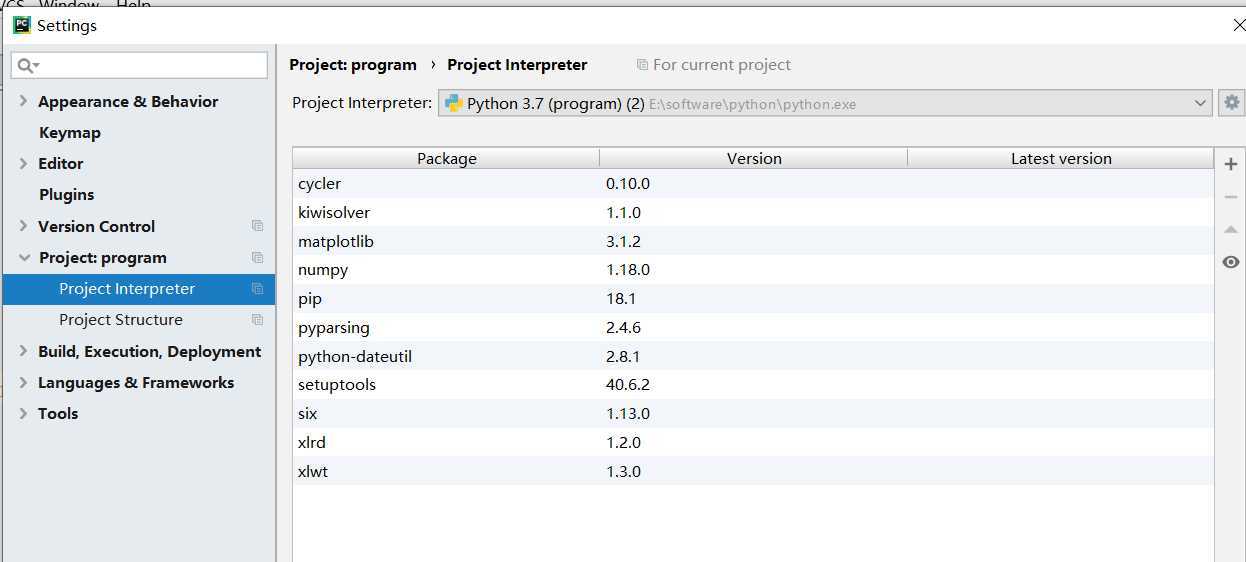This screenshot has height=562, width=1246.
Task: Click per-project icon beside Version Control
Action: [257, 226]
